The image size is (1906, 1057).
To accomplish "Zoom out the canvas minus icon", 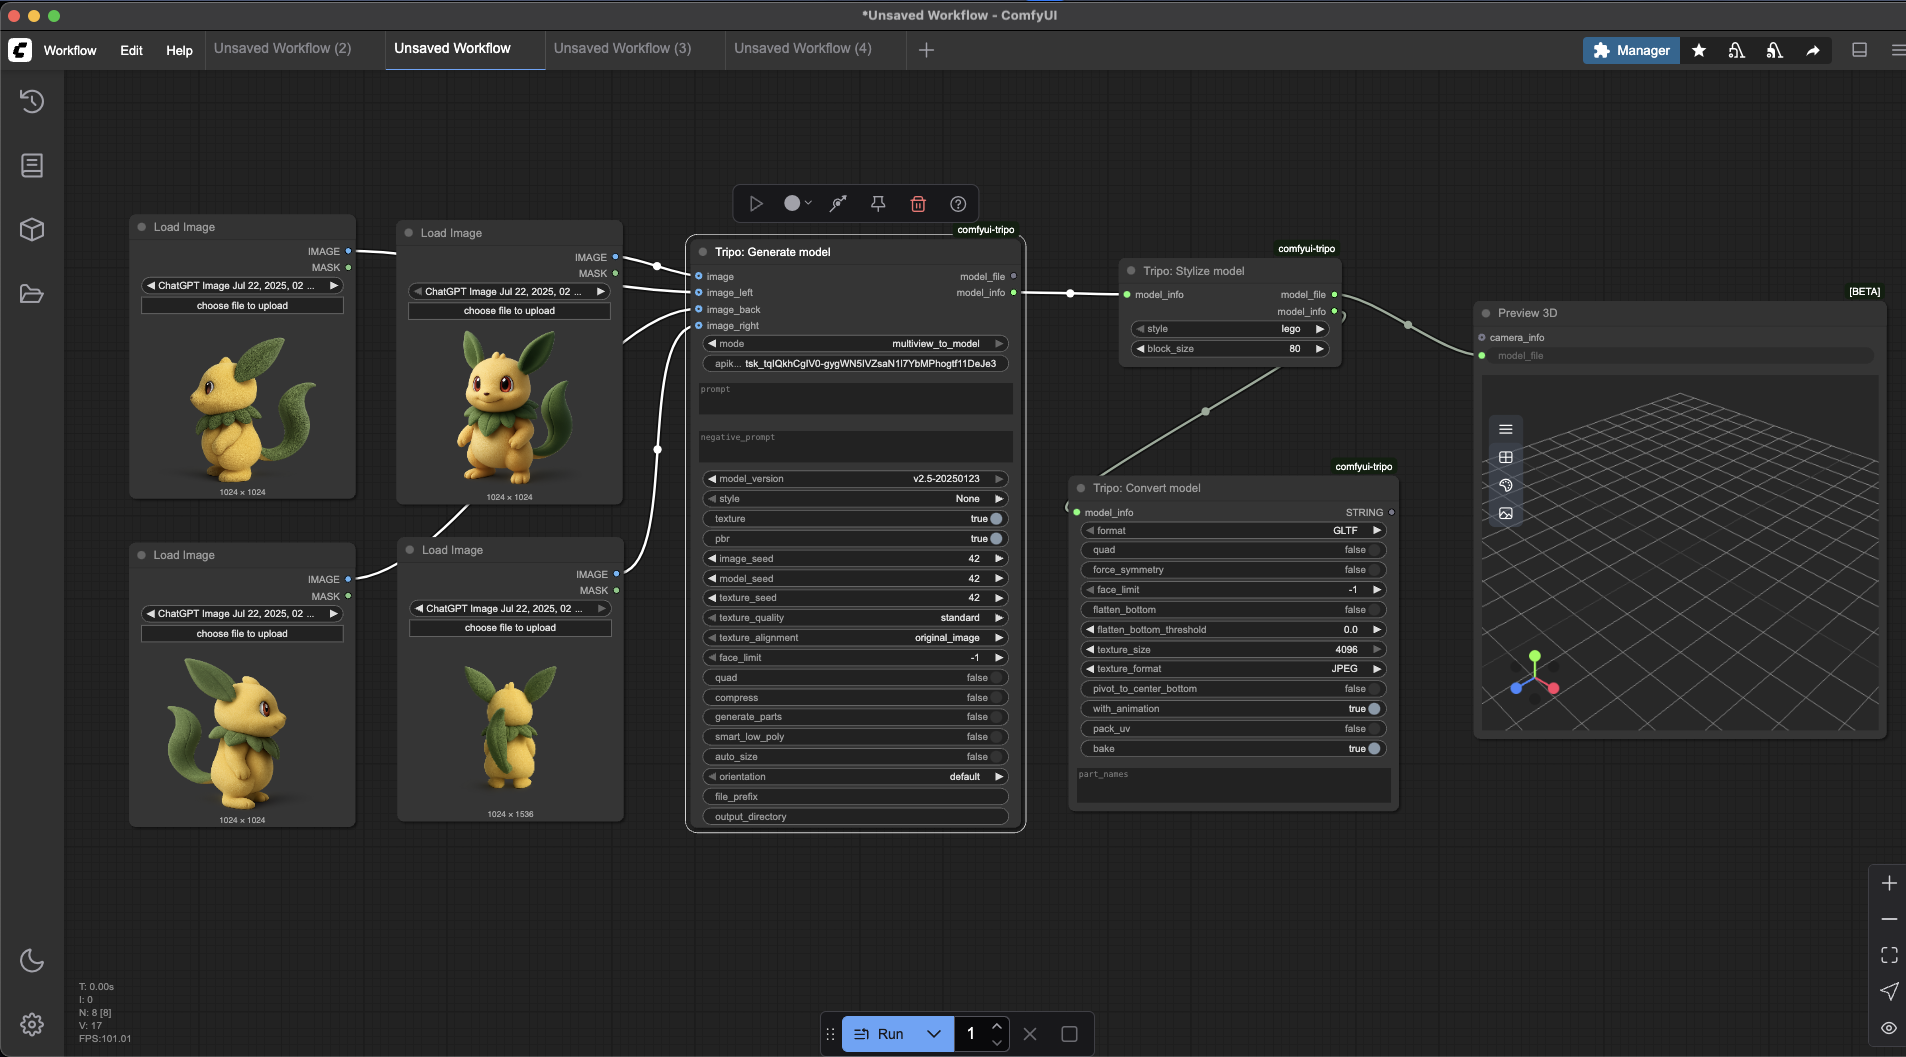I will pos(1889,919).
